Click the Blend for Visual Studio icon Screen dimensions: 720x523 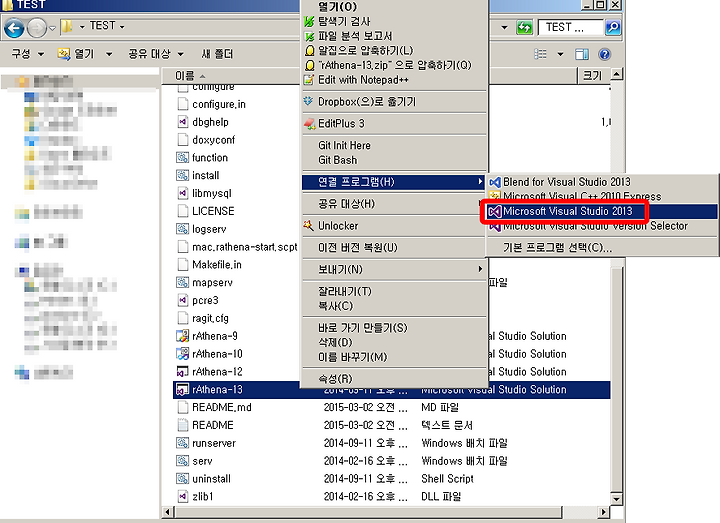point(495,182)
